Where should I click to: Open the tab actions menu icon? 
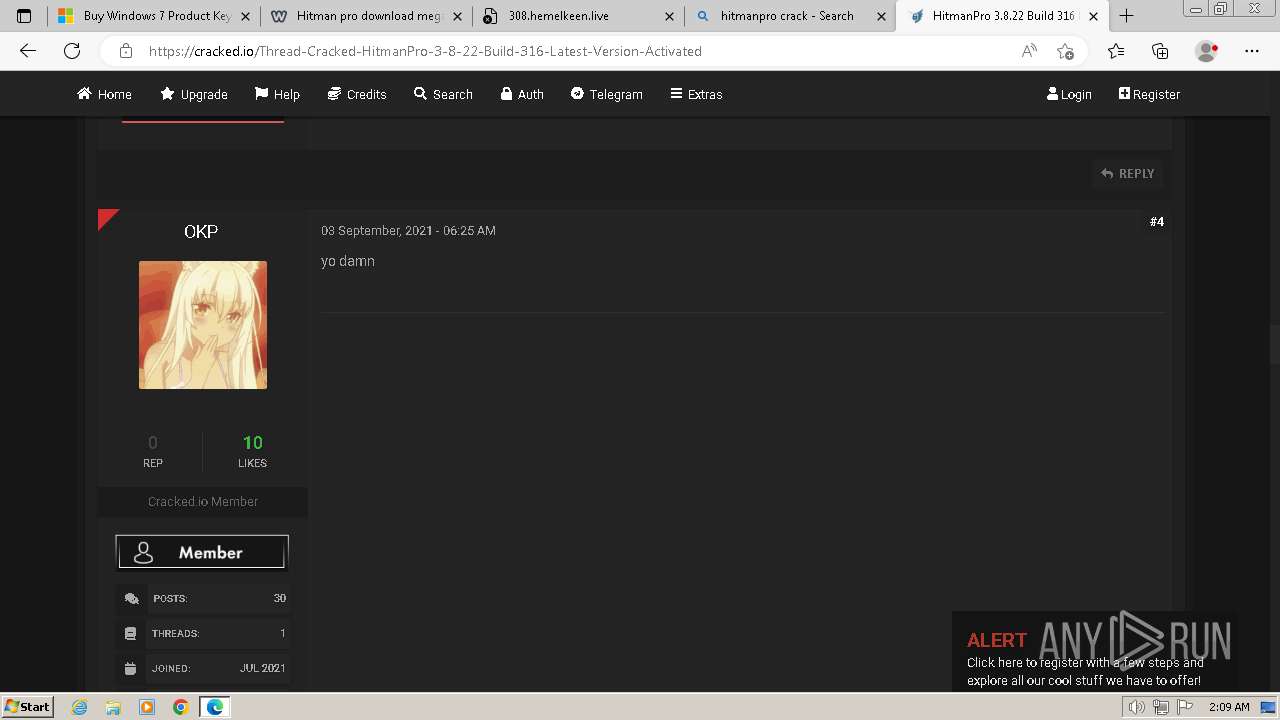24,16
